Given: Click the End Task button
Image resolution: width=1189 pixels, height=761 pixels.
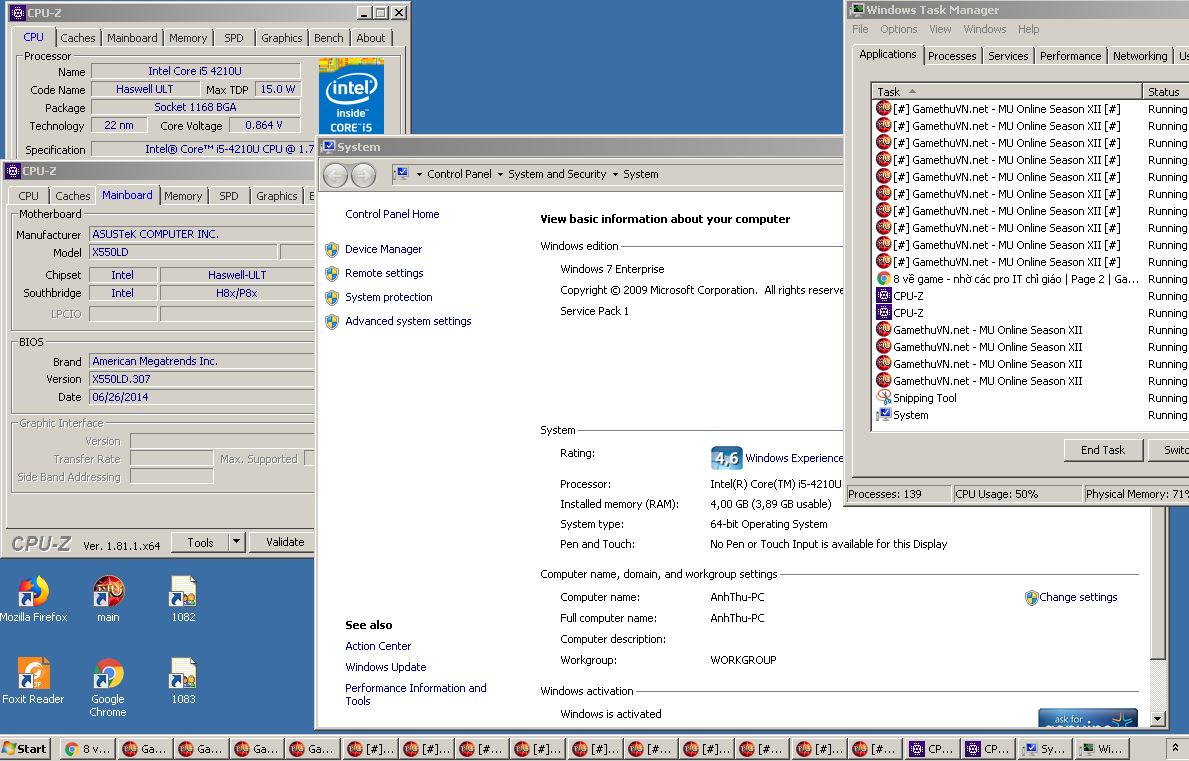Looking at the screenshot, I should point(1103,450).
